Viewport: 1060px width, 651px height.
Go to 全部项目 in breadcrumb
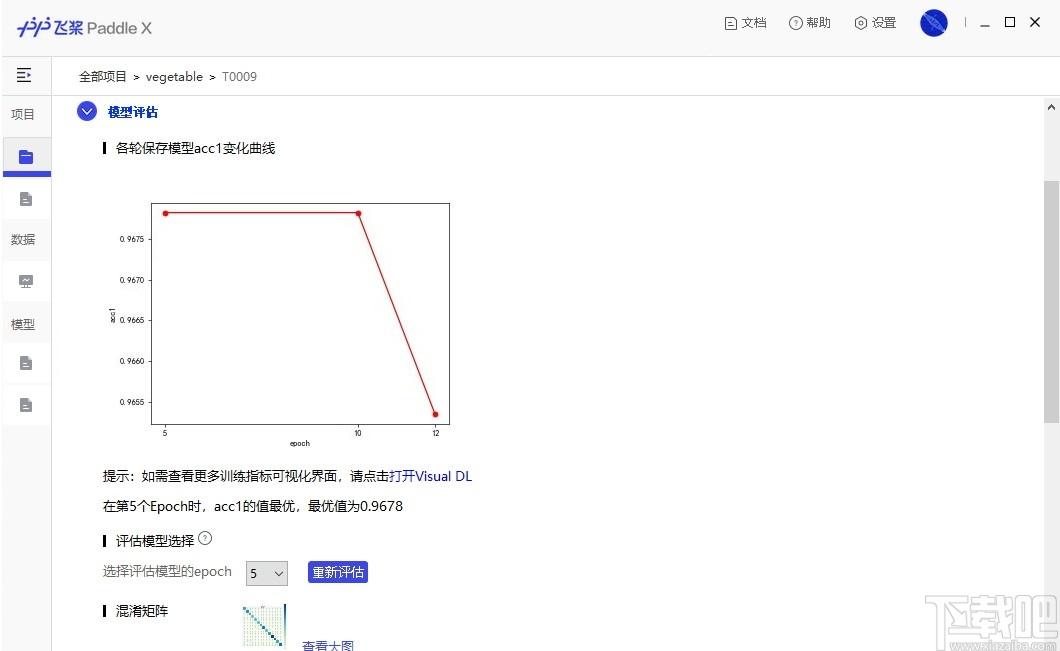pyautogui.click(x=103, y=76)
